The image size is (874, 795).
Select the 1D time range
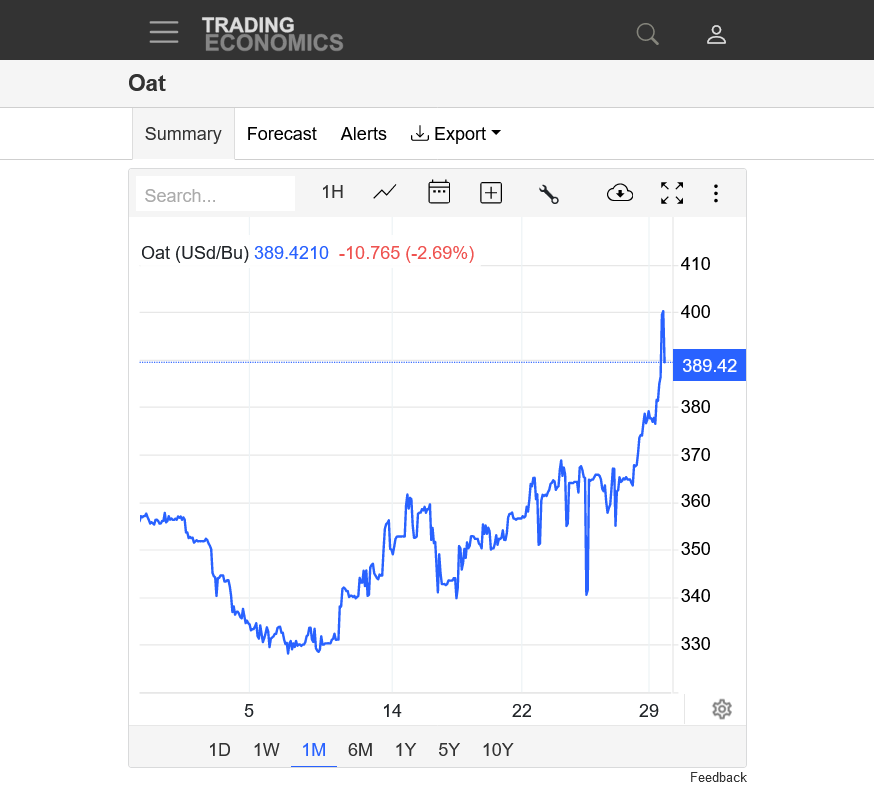[x=220, y=750]
